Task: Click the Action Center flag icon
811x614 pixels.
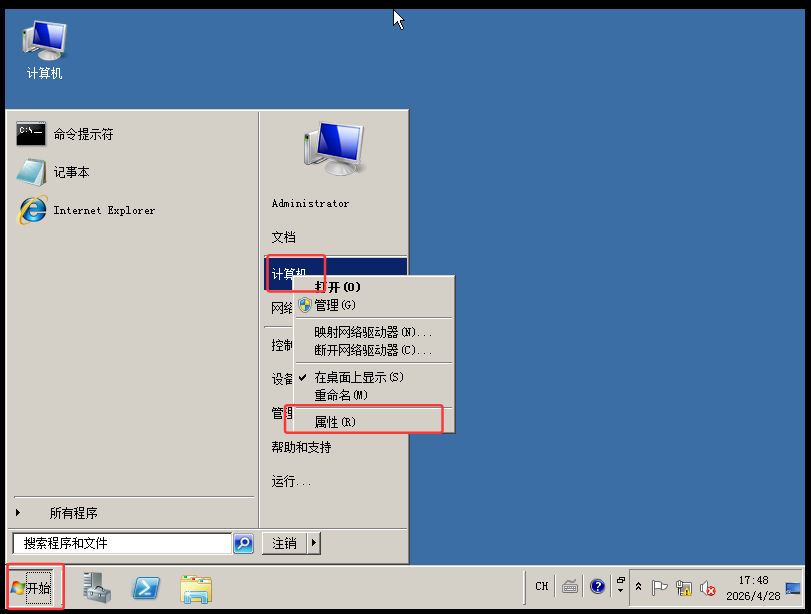Action: pos(659,588)
